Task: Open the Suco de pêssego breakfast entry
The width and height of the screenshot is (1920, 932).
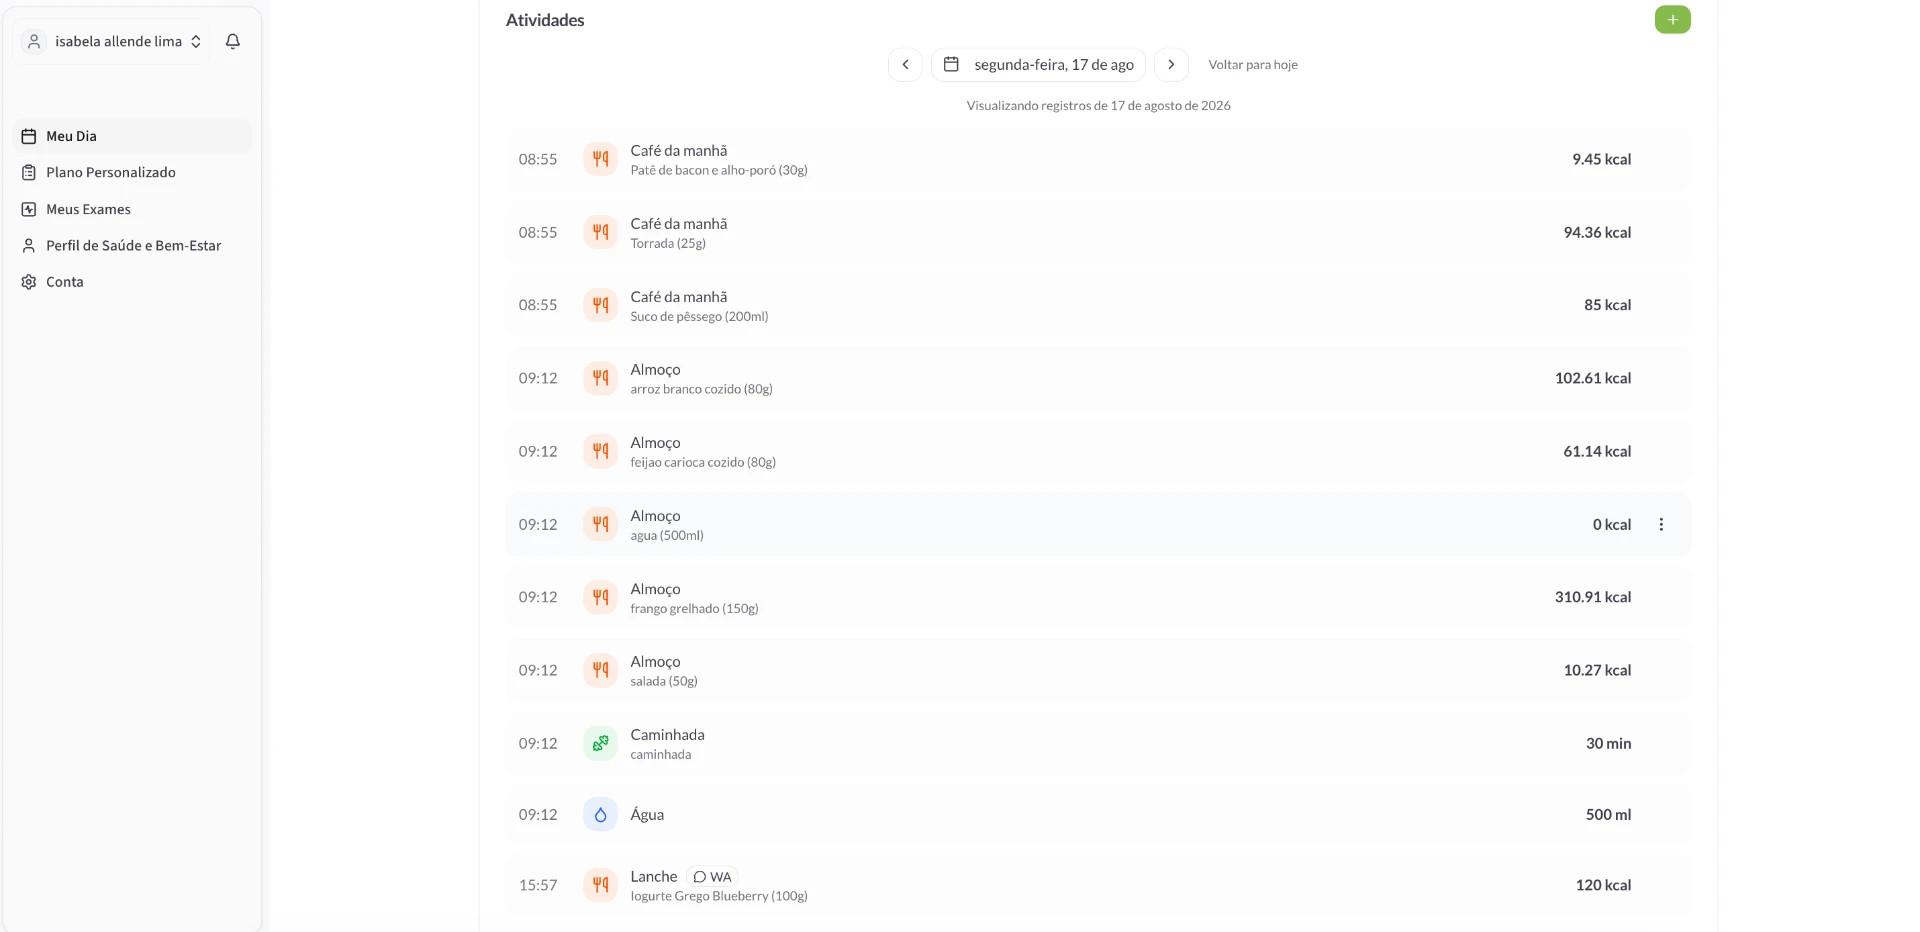Action: [1098, 305]
